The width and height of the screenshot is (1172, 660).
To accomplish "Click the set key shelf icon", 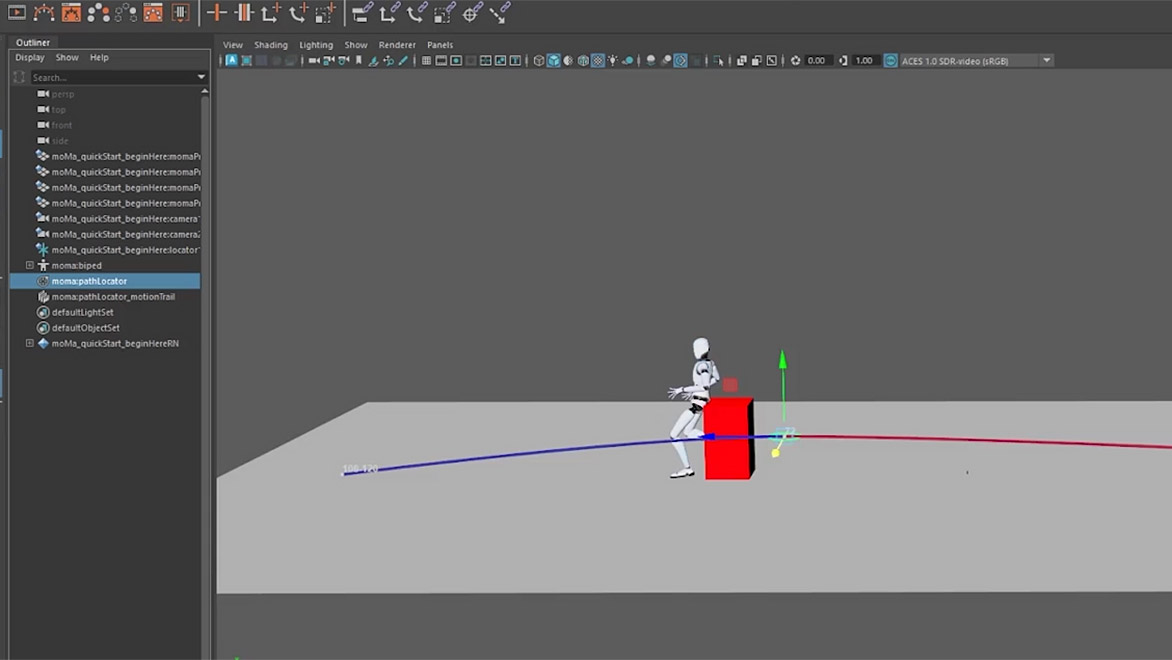I will [x=217, y=12].
